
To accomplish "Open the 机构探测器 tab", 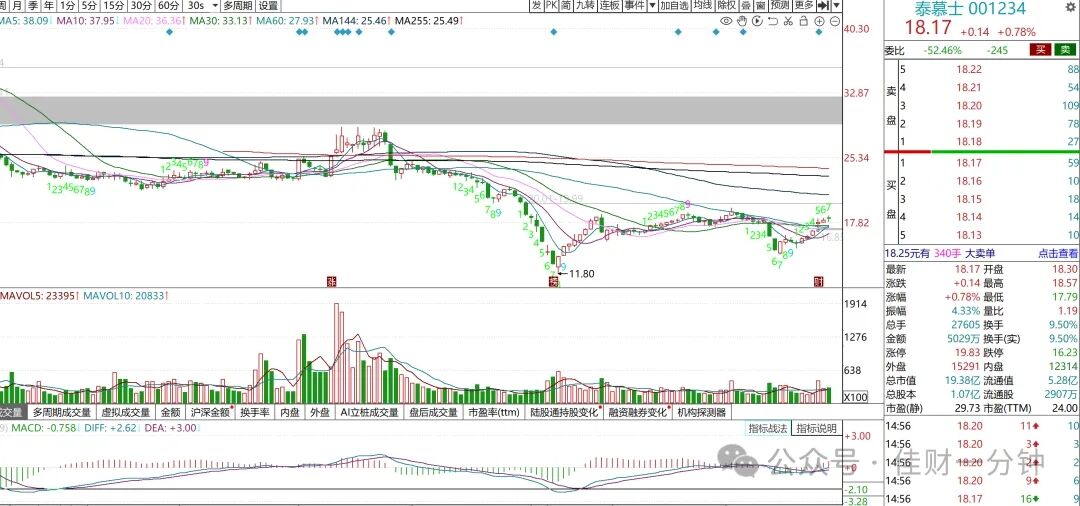I will [x=701, y=412].
